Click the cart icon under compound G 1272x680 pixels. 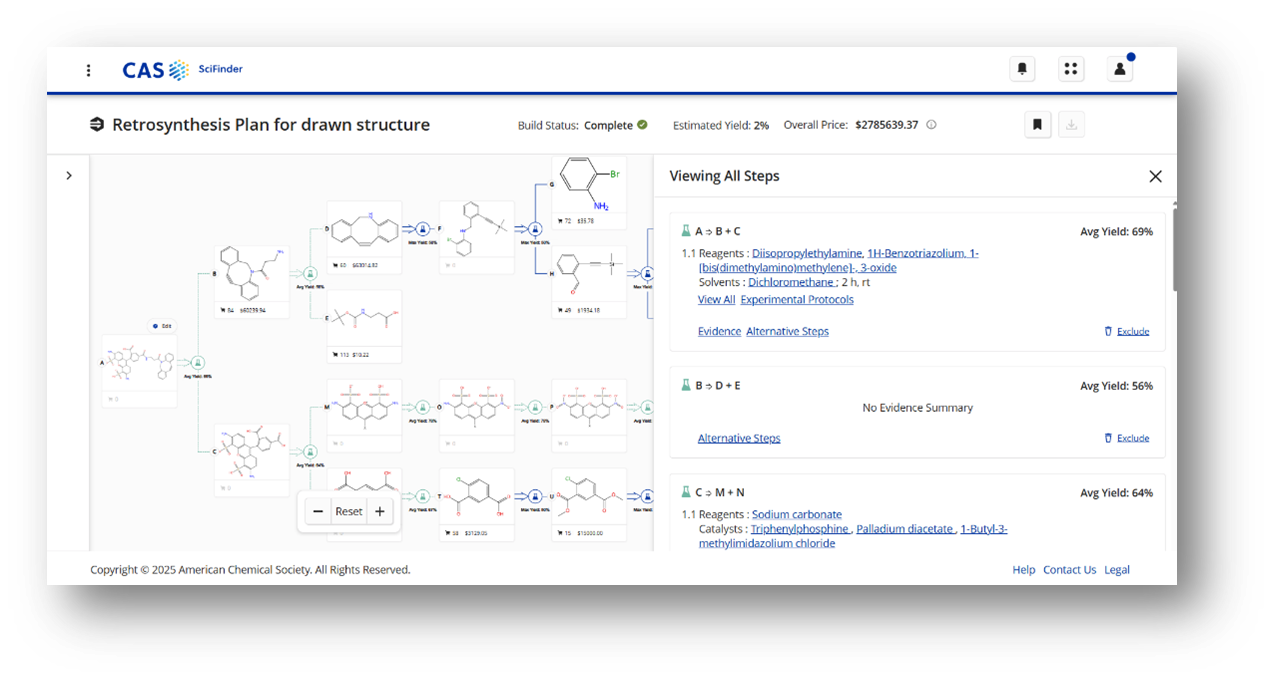coord(559,220)
